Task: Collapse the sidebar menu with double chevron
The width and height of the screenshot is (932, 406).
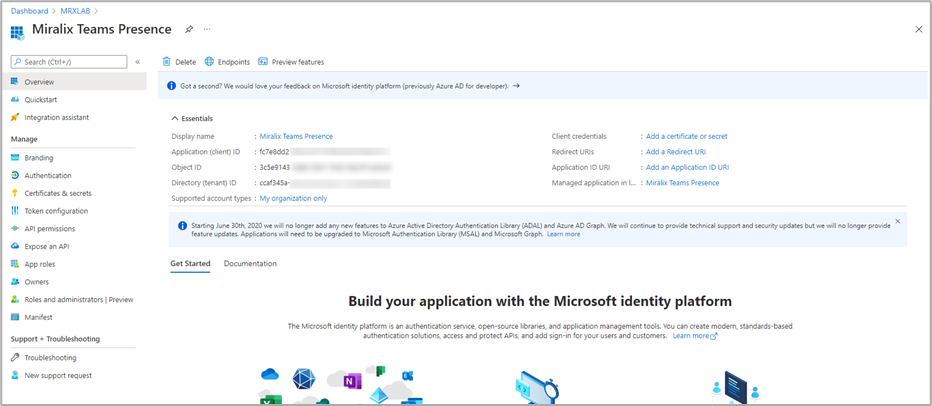Action: tap(137, 62)
